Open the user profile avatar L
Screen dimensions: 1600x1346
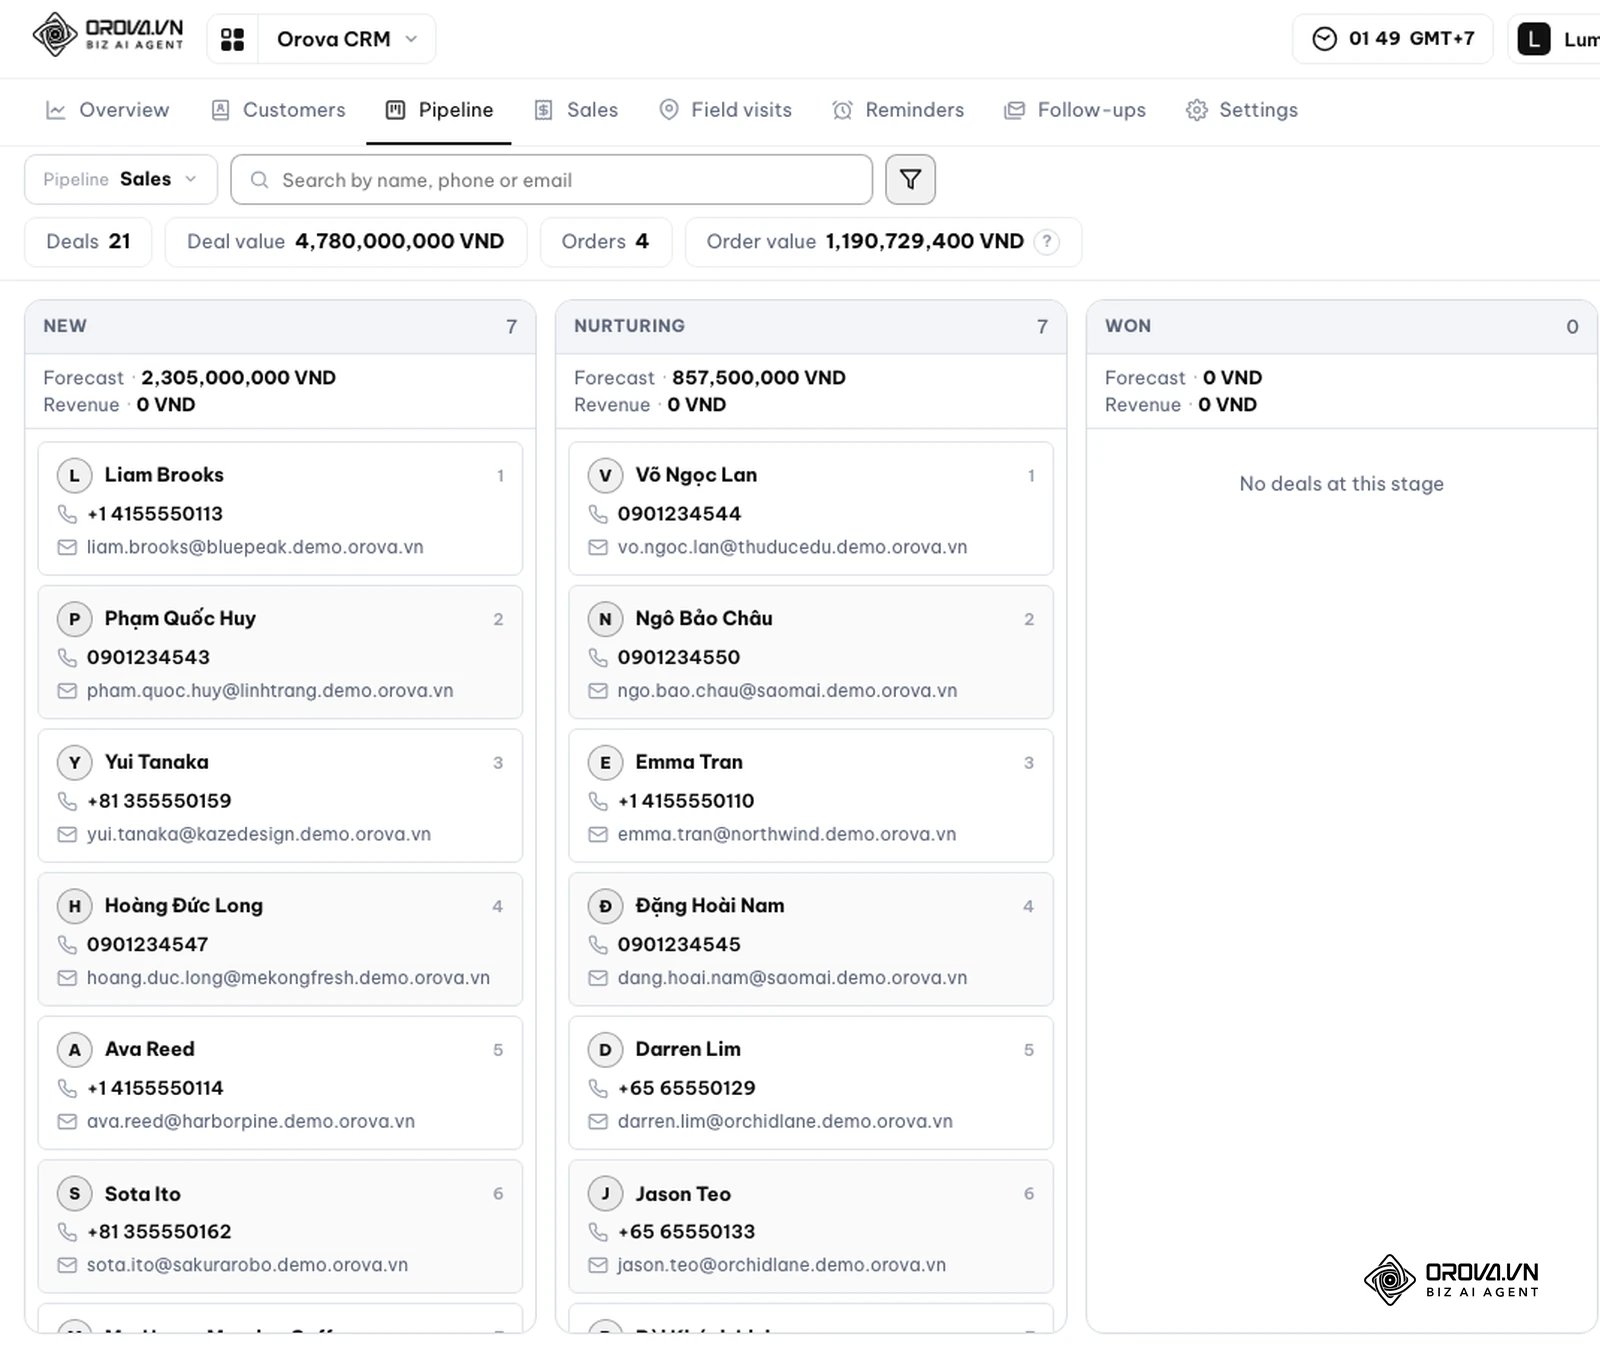[x=1534, y=39]
